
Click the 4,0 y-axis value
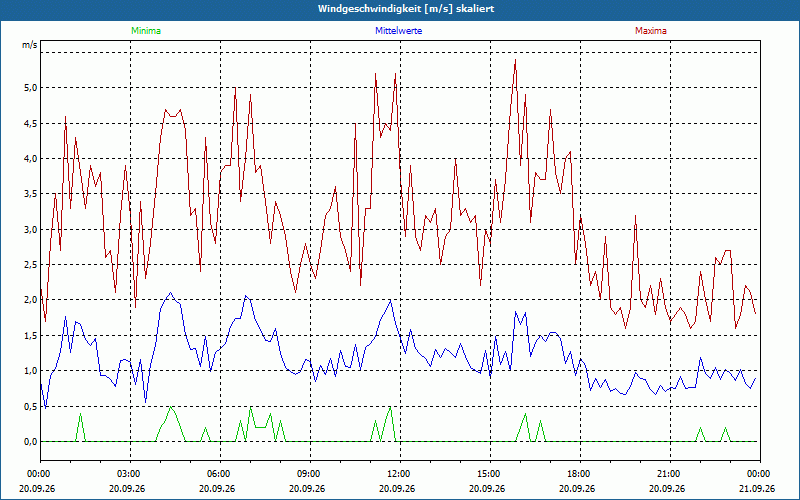point(31,159)
